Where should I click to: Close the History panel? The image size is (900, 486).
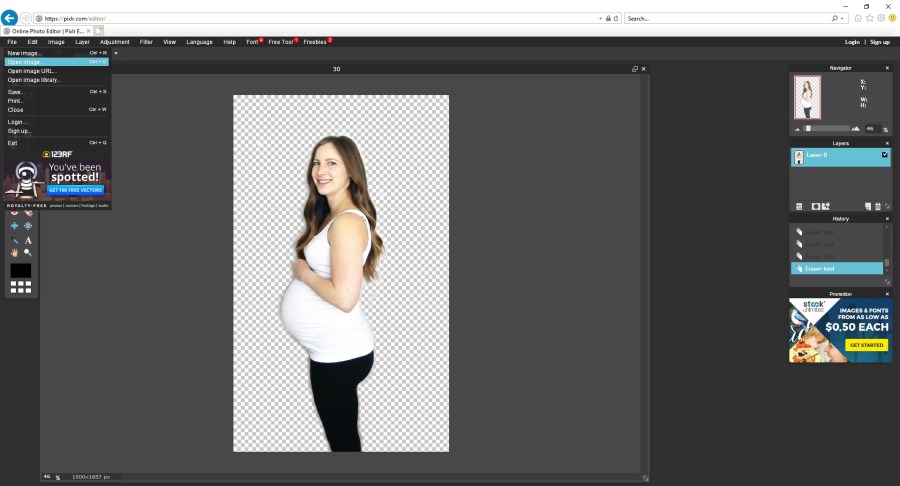coord(886,218)
